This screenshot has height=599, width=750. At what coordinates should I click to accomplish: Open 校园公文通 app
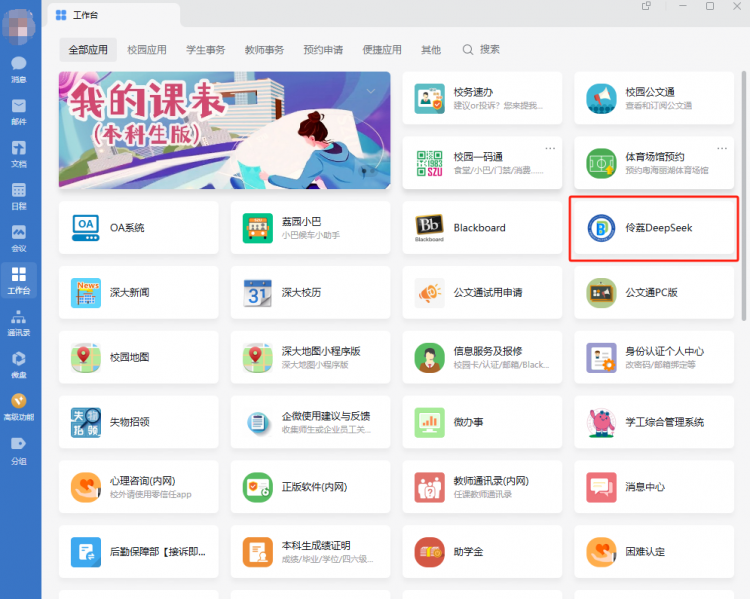(x=654, y=98)
